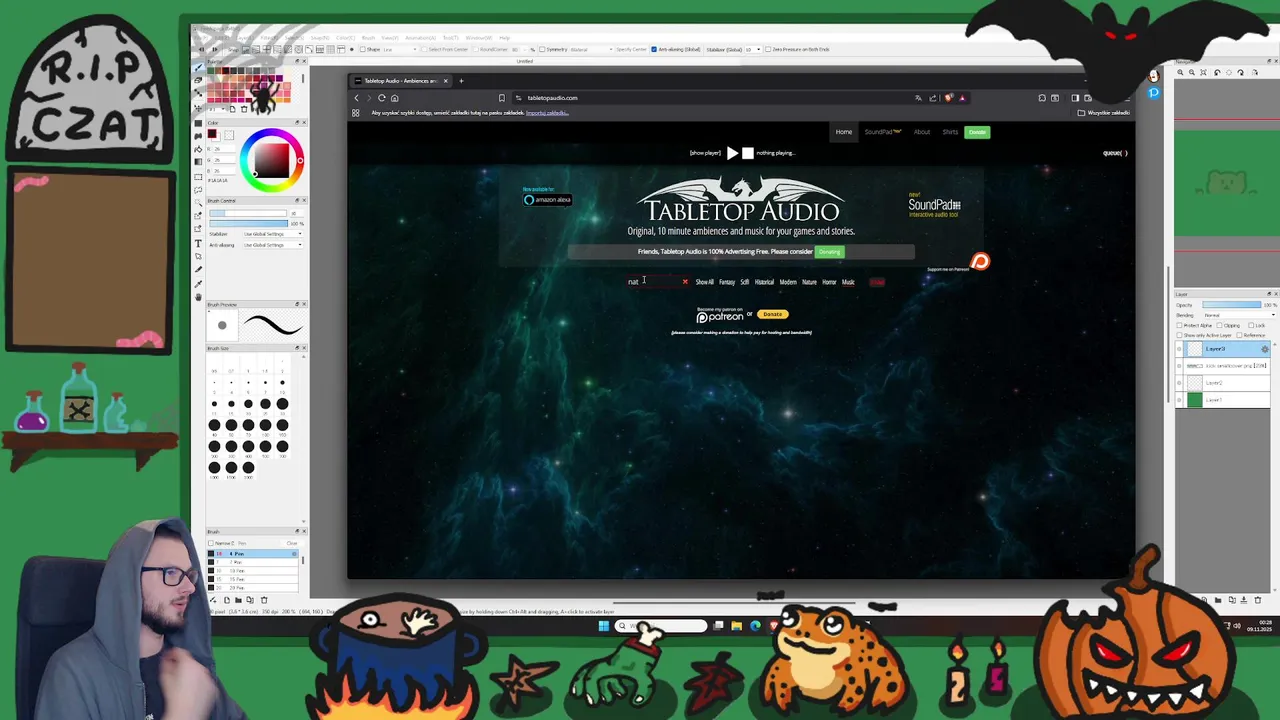Click the green Donate nav button
Image resolution: width=1280 pixels, height=720 pixels.
[977, 132]
